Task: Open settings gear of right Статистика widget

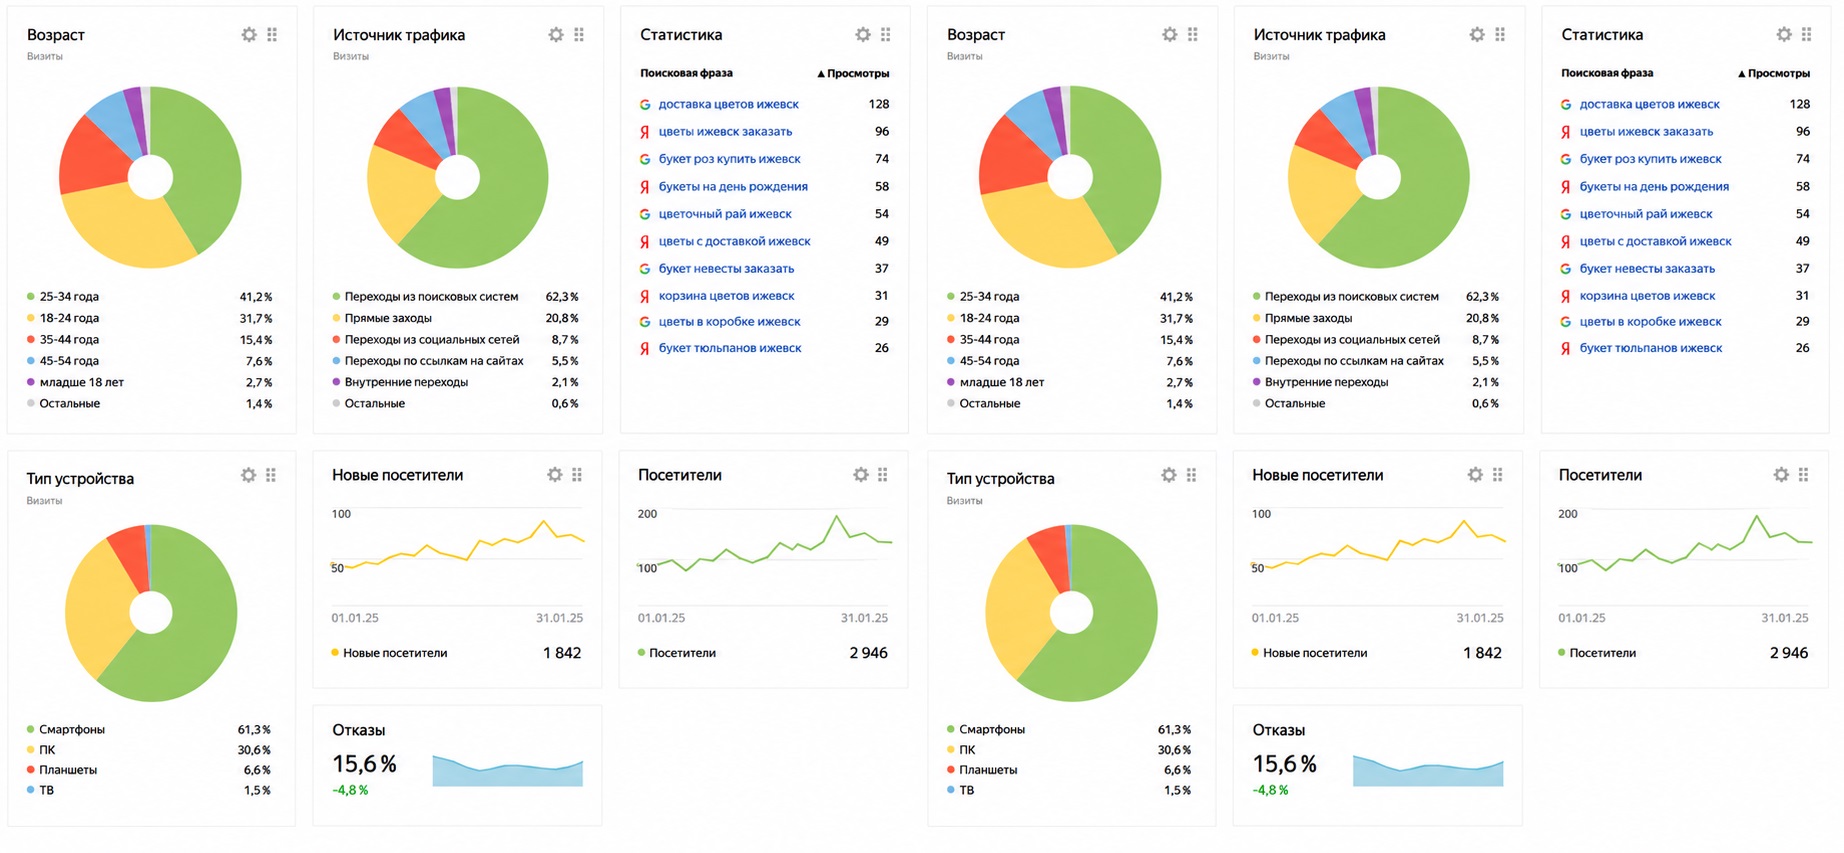Action: click(1784, 35)
